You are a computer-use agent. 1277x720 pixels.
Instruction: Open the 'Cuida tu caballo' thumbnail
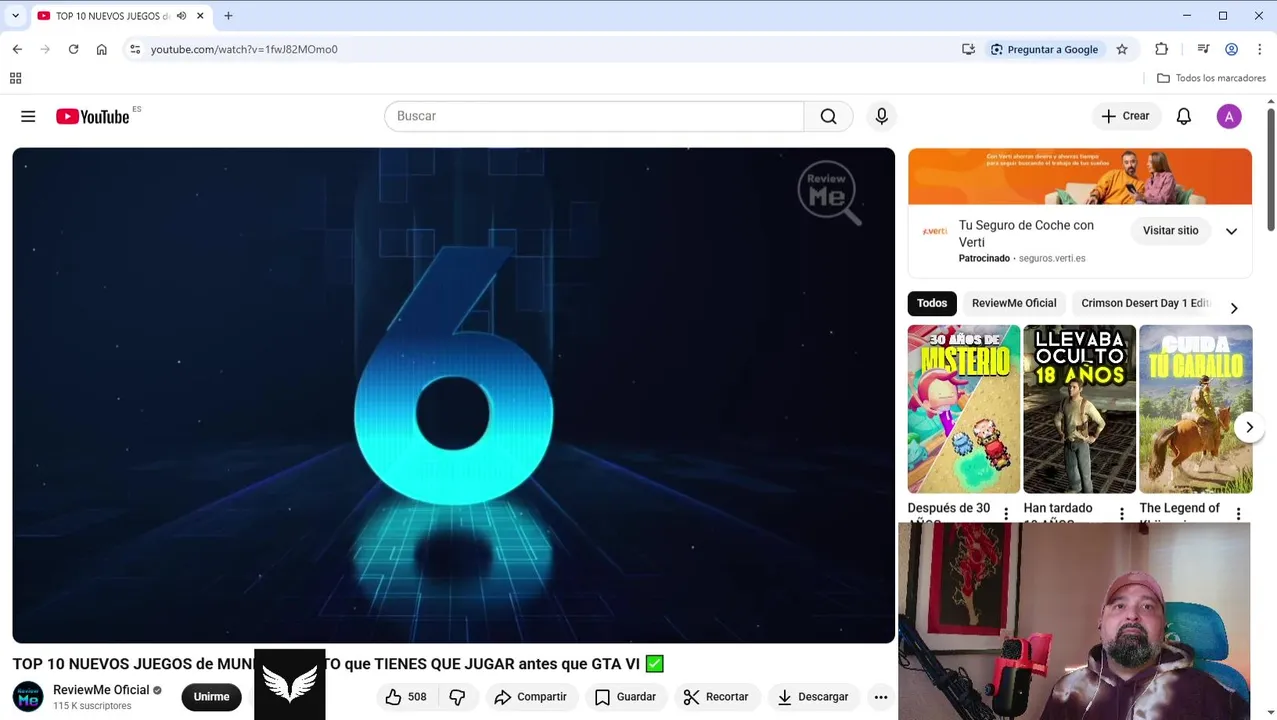1195,409
